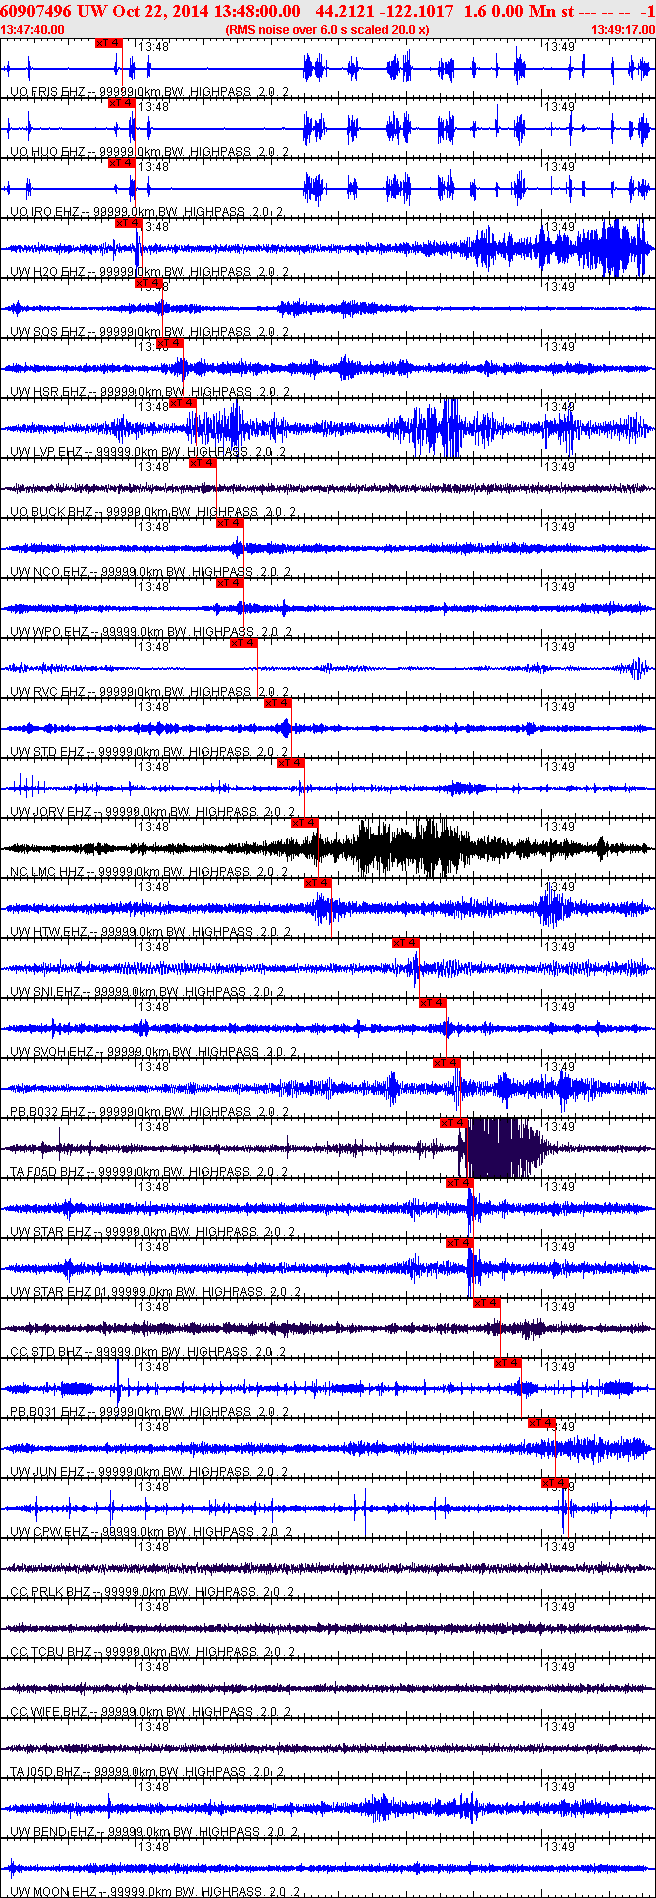This screenshot has width=656, height=1898.
Task: Select the UW BEND EHZ station label
Action: [154, 1832]
